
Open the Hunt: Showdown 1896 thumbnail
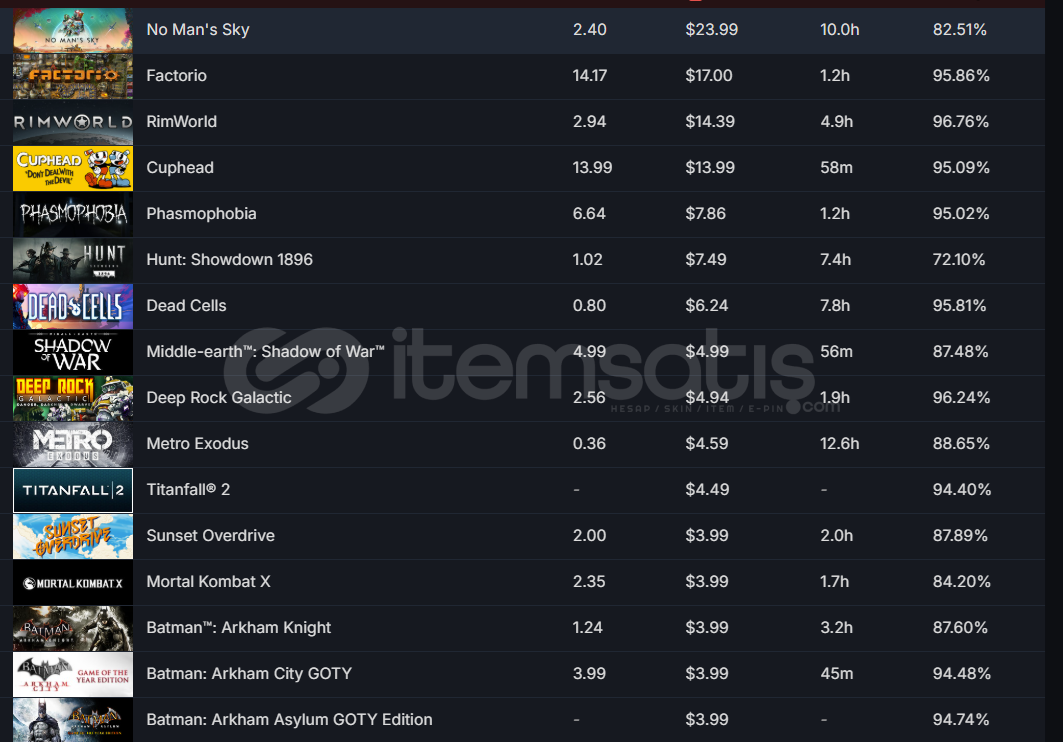73,260
